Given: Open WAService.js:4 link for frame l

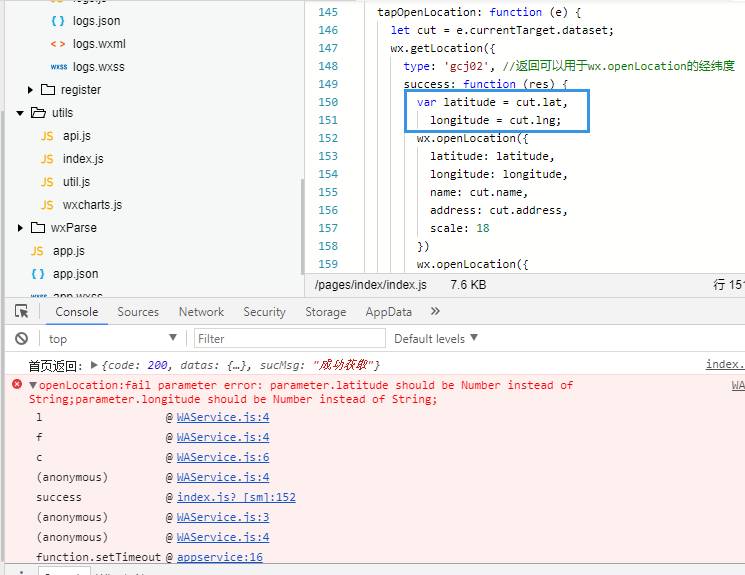Looking at the screenshot, I should [x=223, y=417].
